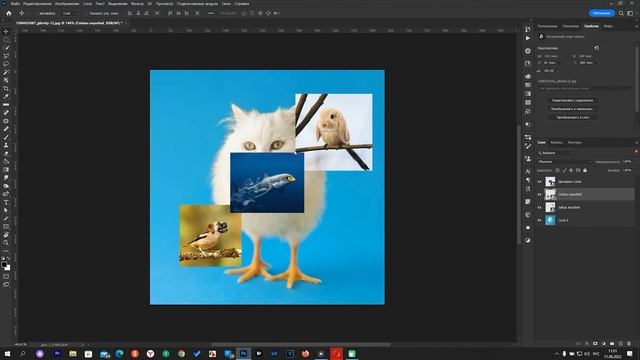This screenshot has width=640, height=360.
Task: Open the search icon at top right
Action: tap(621, 13)
